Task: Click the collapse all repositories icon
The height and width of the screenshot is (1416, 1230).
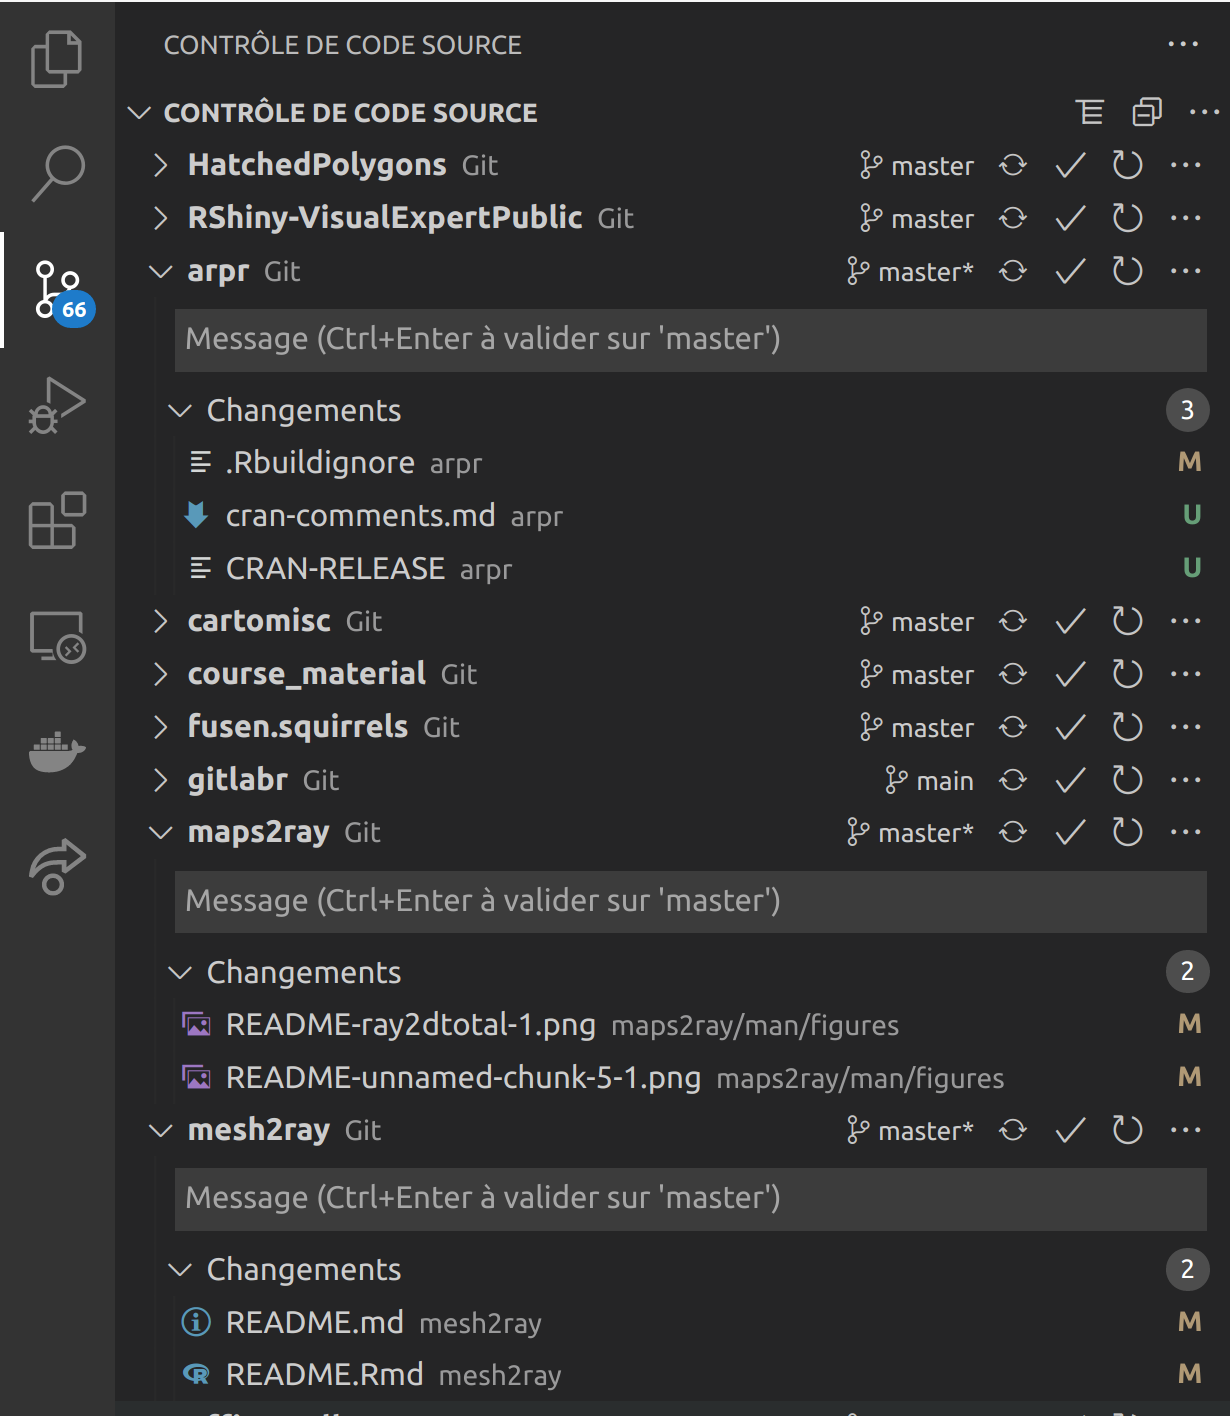Action: click(1147, 112)
